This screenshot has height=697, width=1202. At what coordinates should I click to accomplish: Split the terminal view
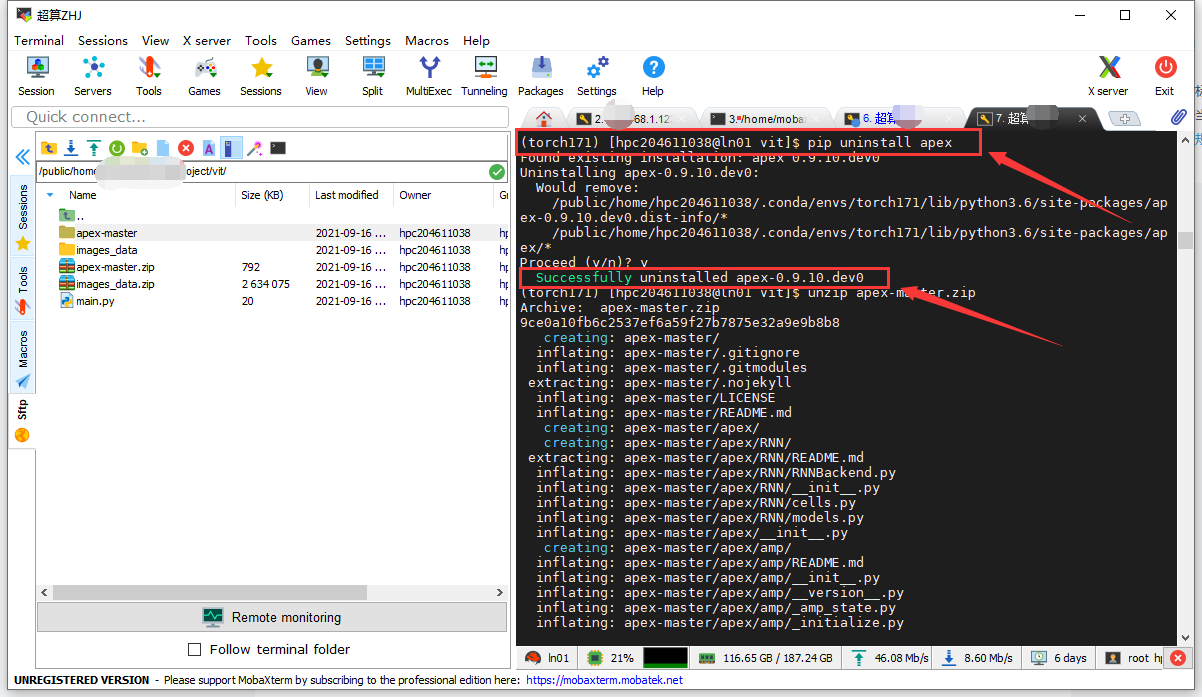(x=372, y=75)
